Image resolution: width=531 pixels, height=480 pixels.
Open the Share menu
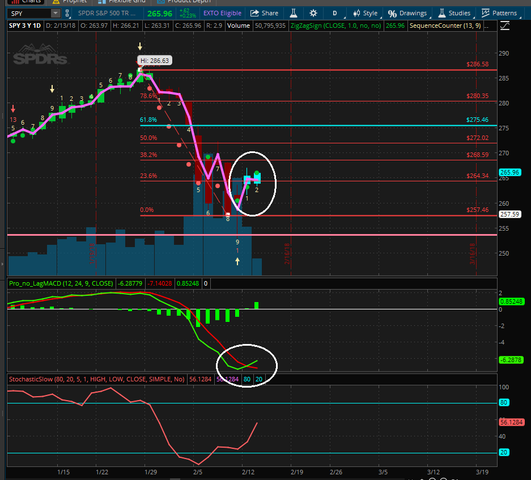pyautogui.click(x=264, y=13)
